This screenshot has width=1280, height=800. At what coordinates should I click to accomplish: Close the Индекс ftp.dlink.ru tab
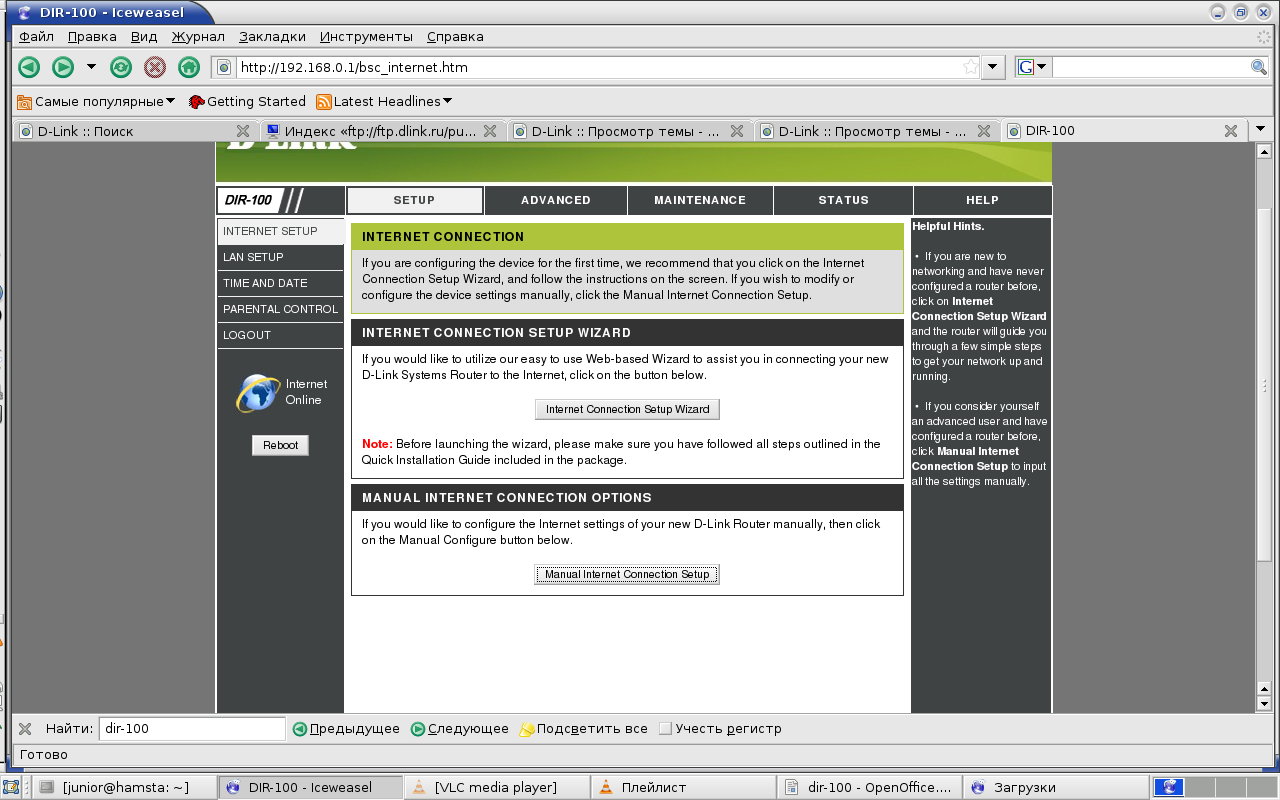(x=489, y=131)
